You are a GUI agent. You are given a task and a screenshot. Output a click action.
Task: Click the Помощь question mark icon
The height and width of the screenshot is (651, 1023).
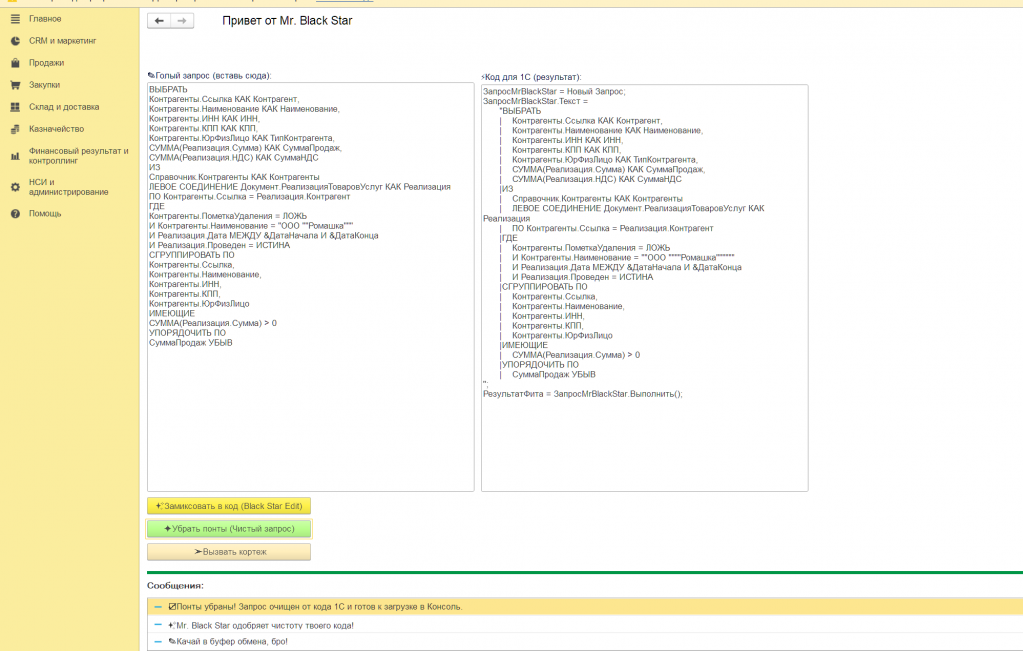coord(15,214)
